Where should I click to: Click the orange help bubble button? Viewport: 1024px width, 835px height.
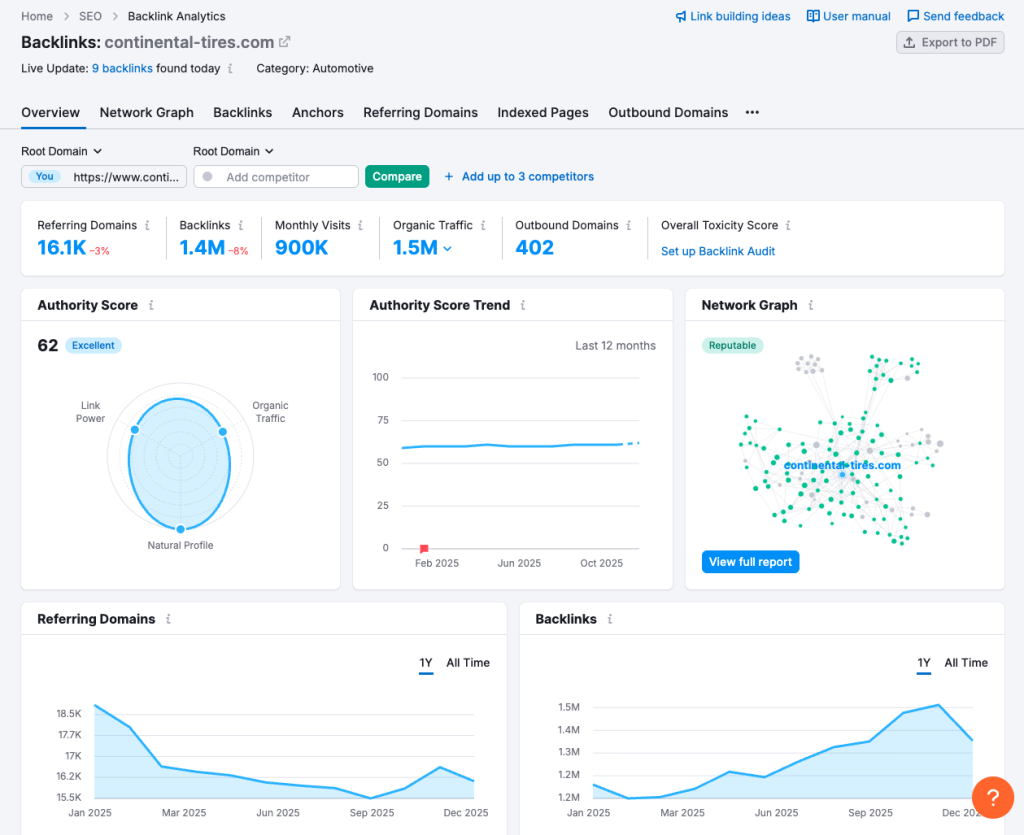click(992, 797)
